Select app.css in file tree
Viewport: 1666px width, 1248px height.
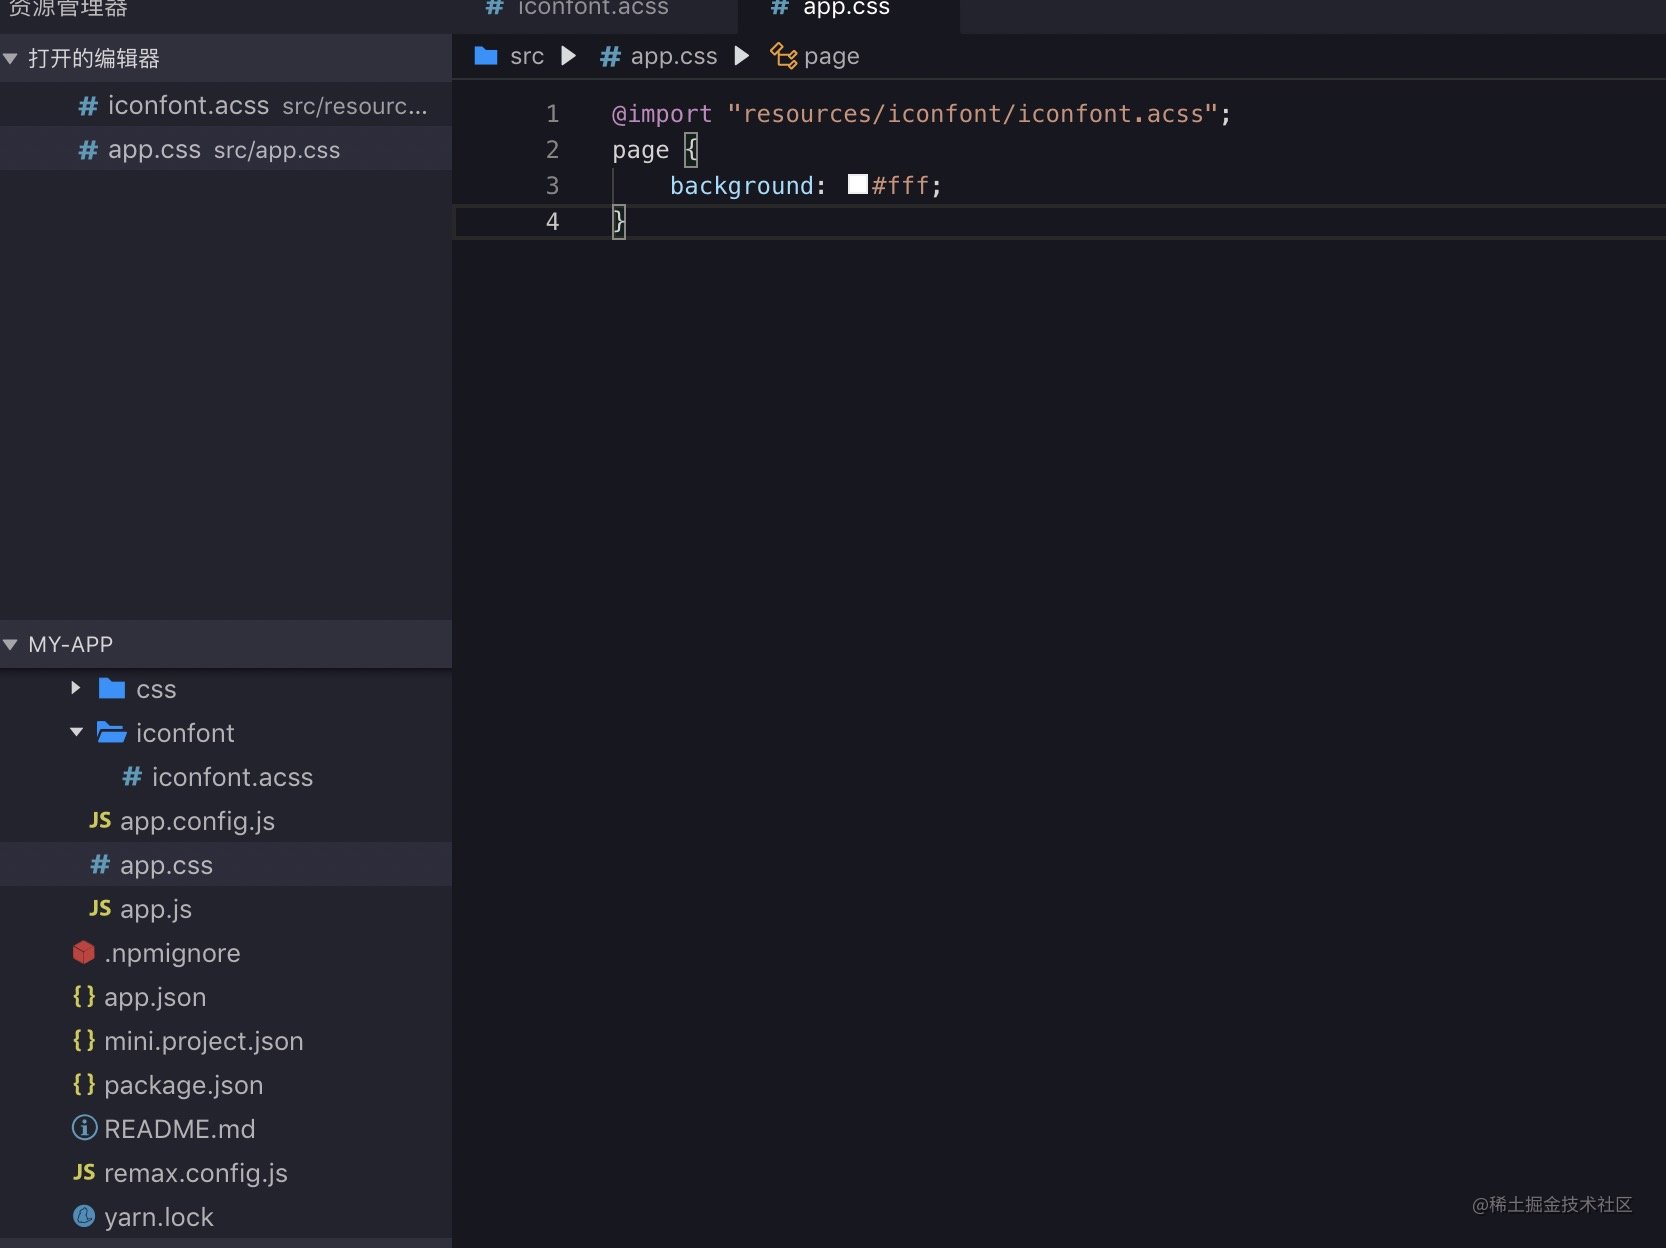(226, 865)
